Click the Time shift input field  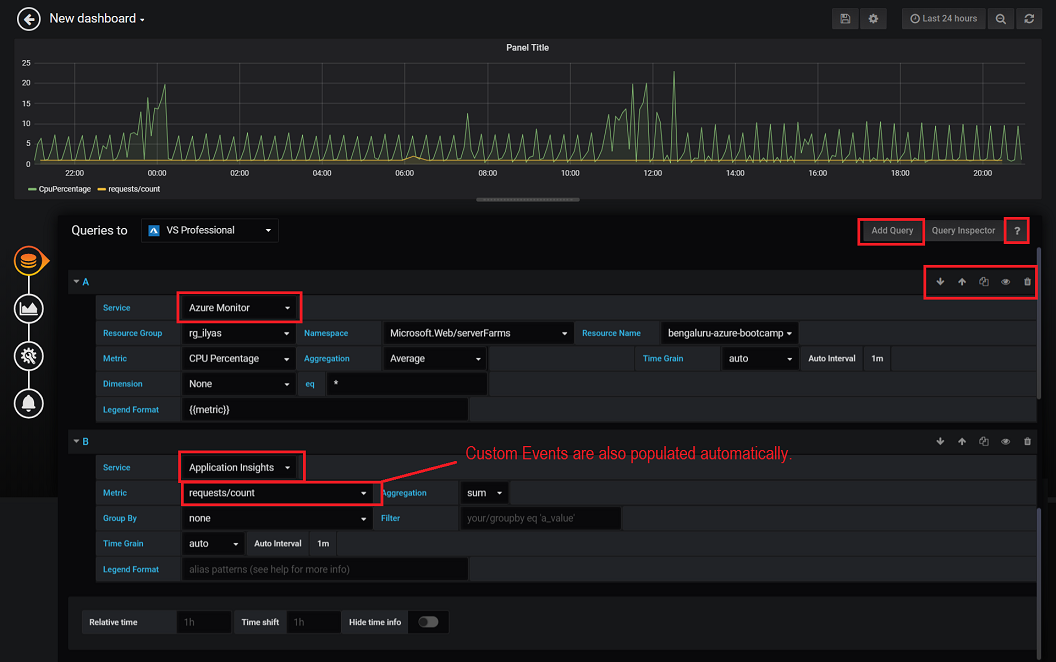[313, 622]
